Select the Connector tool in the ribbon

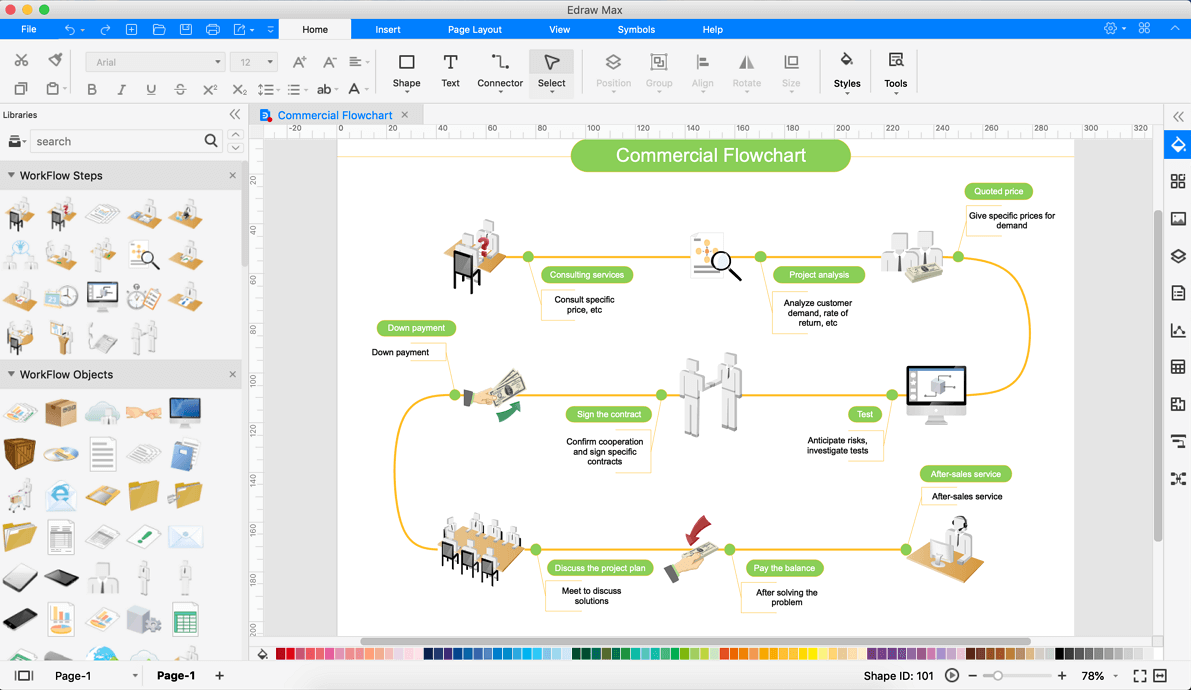pos(499,71)
